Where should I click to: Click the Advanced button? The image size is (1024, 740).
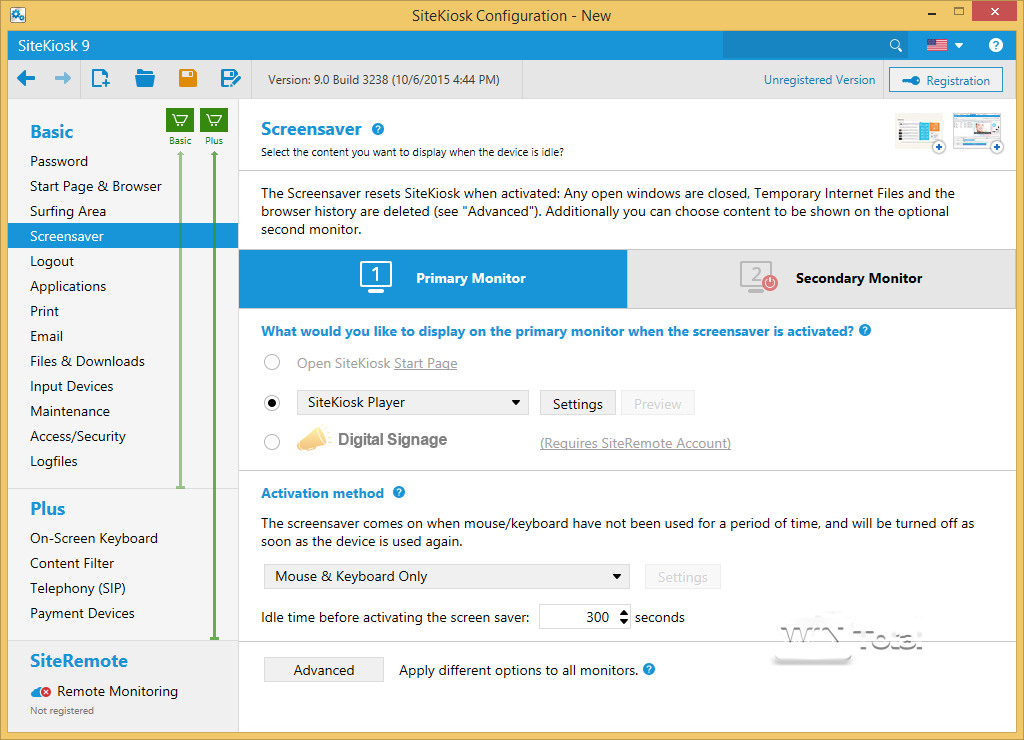tap(324, 670)
